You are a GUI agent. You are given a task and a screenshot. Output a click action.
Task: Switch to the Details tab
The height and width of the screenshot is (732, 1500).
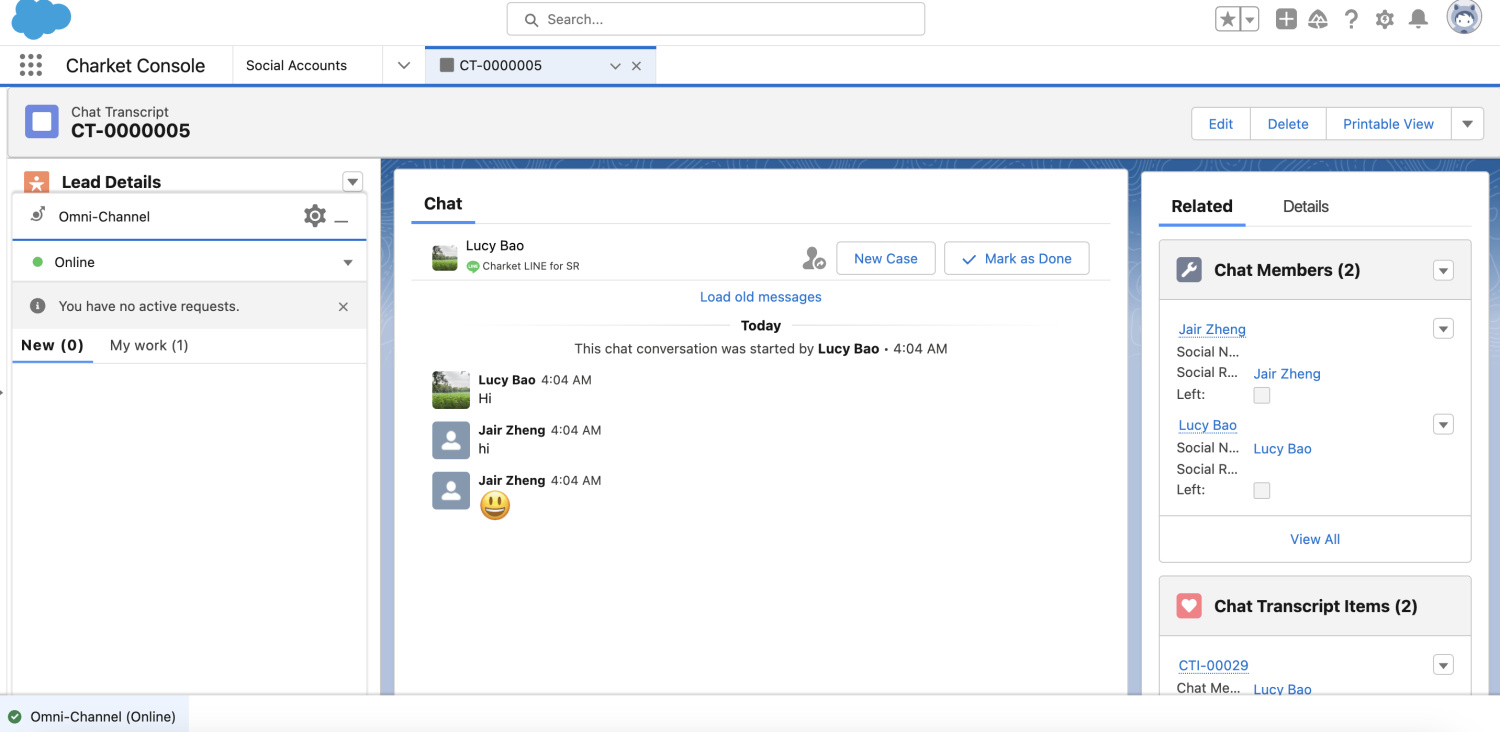tap(1306, 207)
